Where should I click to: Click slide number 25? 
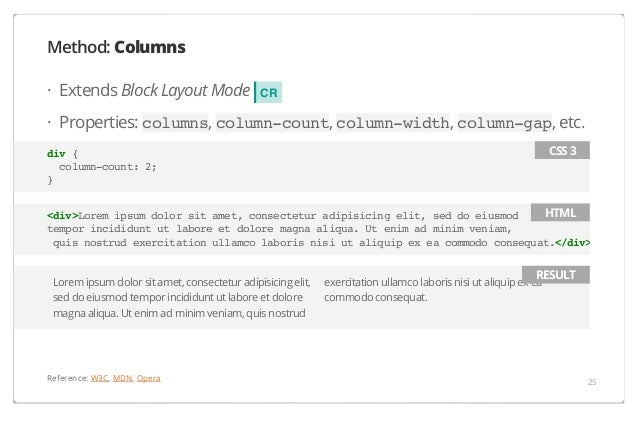coord(592,382)
